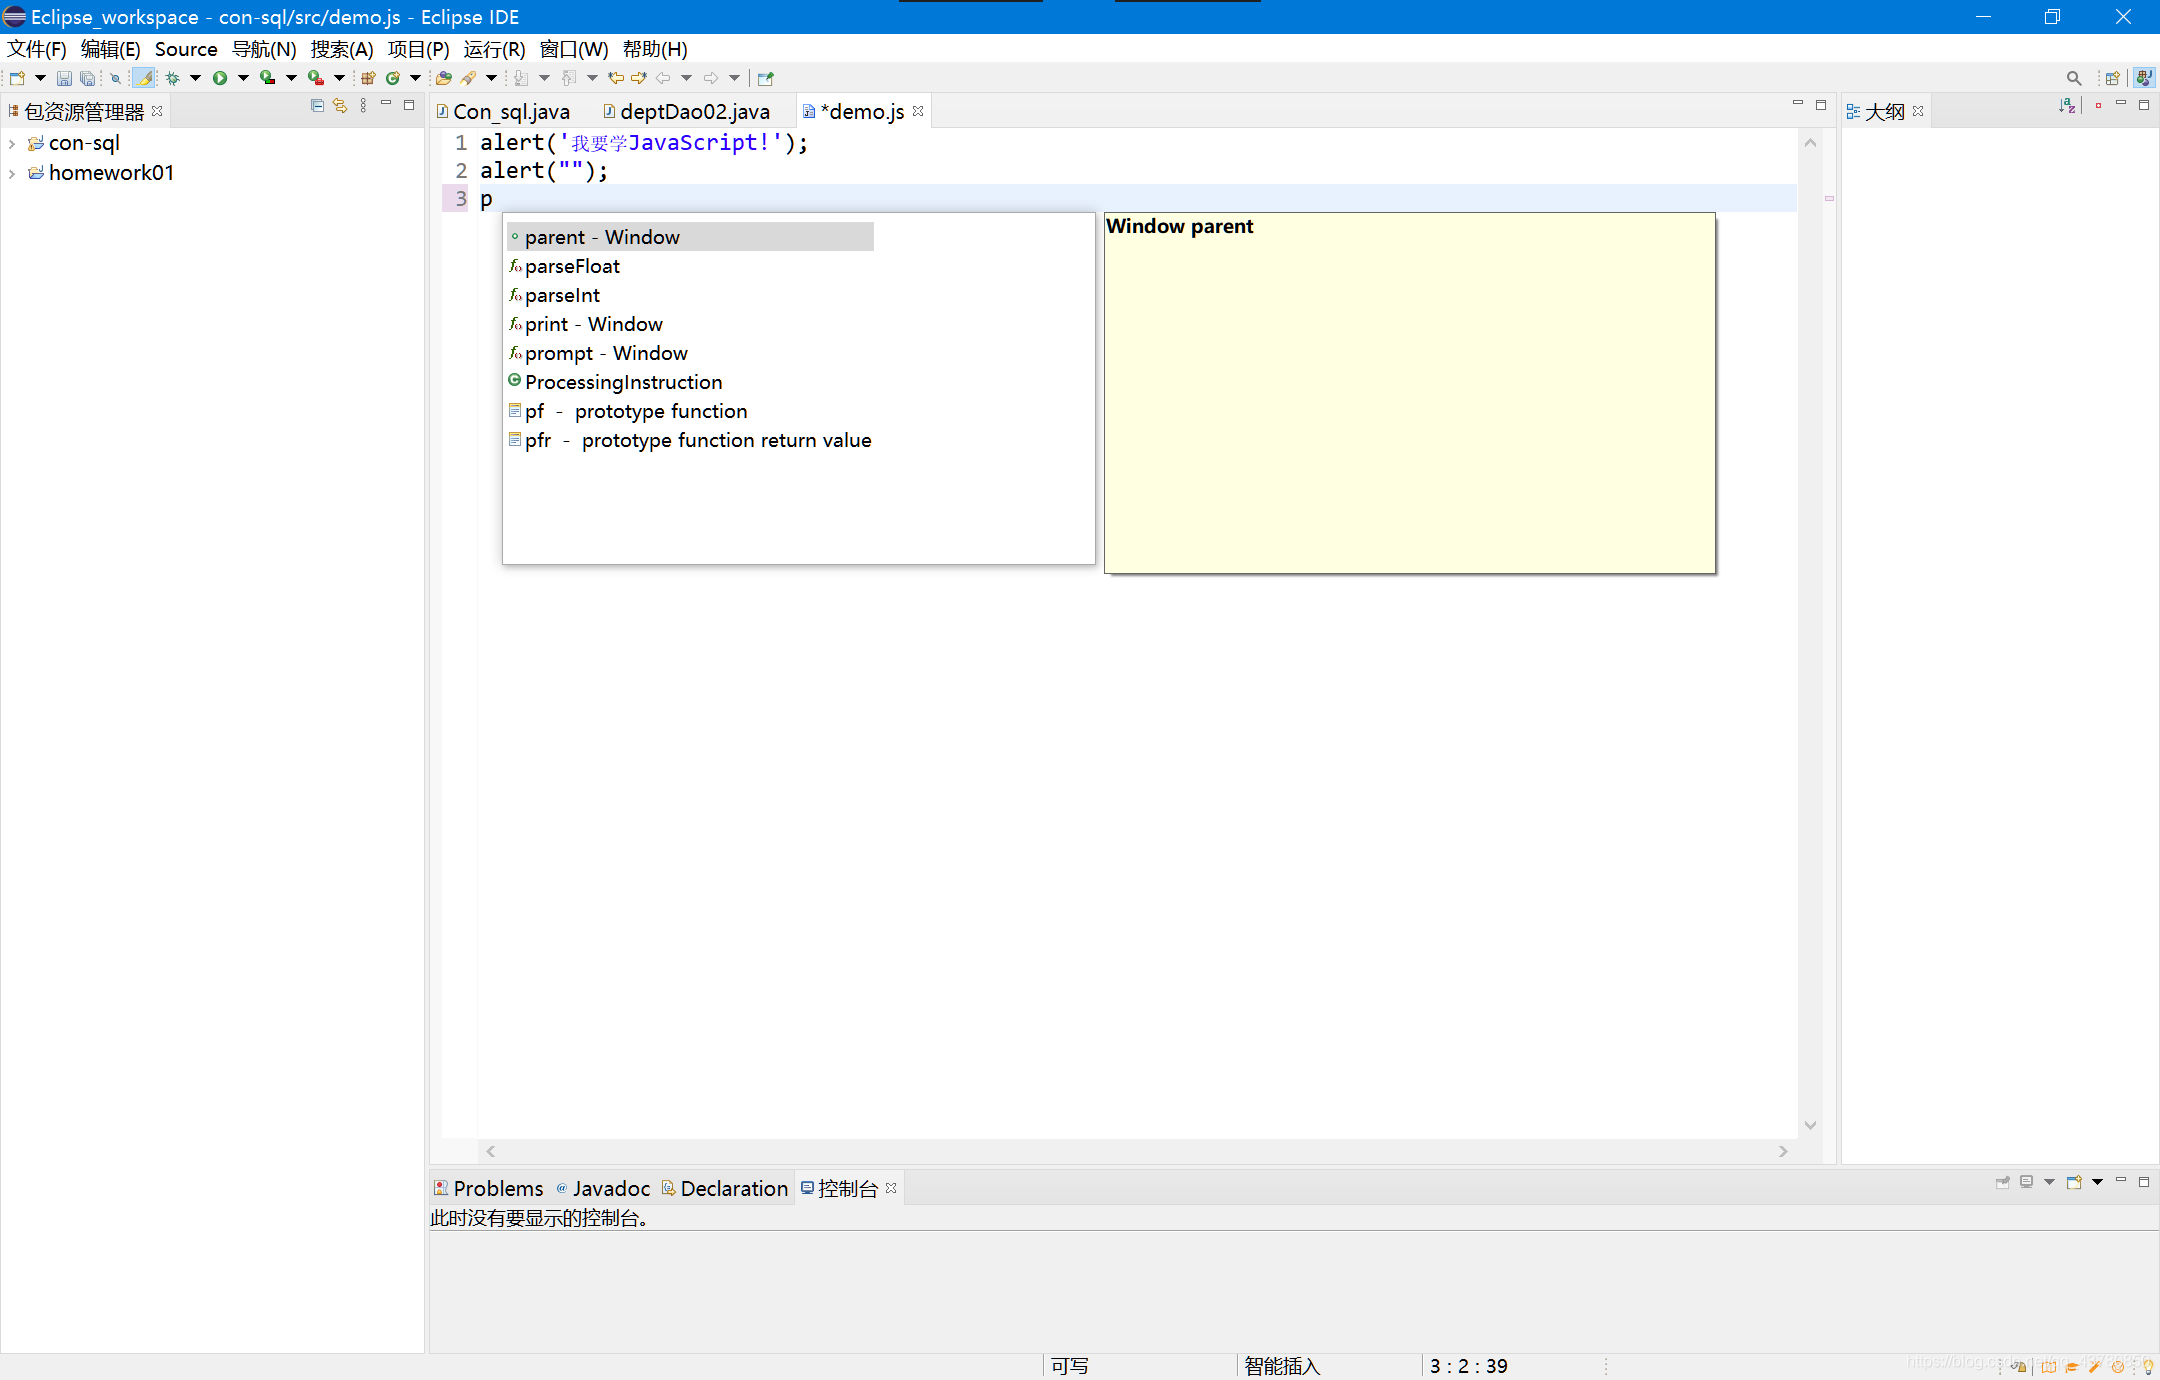Open the Run dropdown arrow
Screen dimensions: 2160x1380
[x=243, y=78]
